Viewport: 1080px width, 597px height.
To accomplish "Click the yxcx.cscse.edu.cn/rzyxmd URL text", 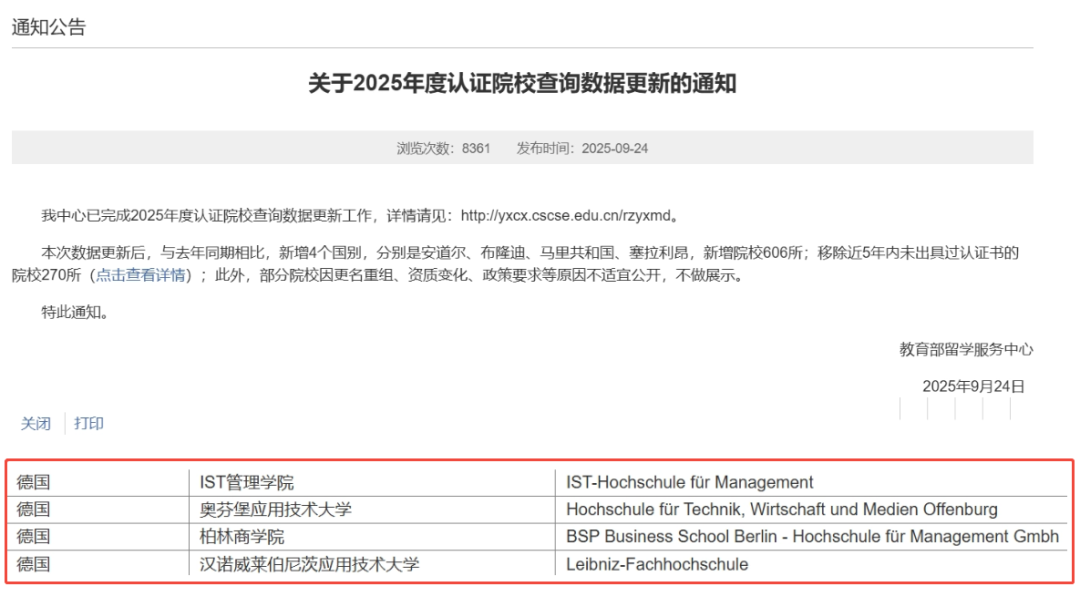I will pos(568,215).
